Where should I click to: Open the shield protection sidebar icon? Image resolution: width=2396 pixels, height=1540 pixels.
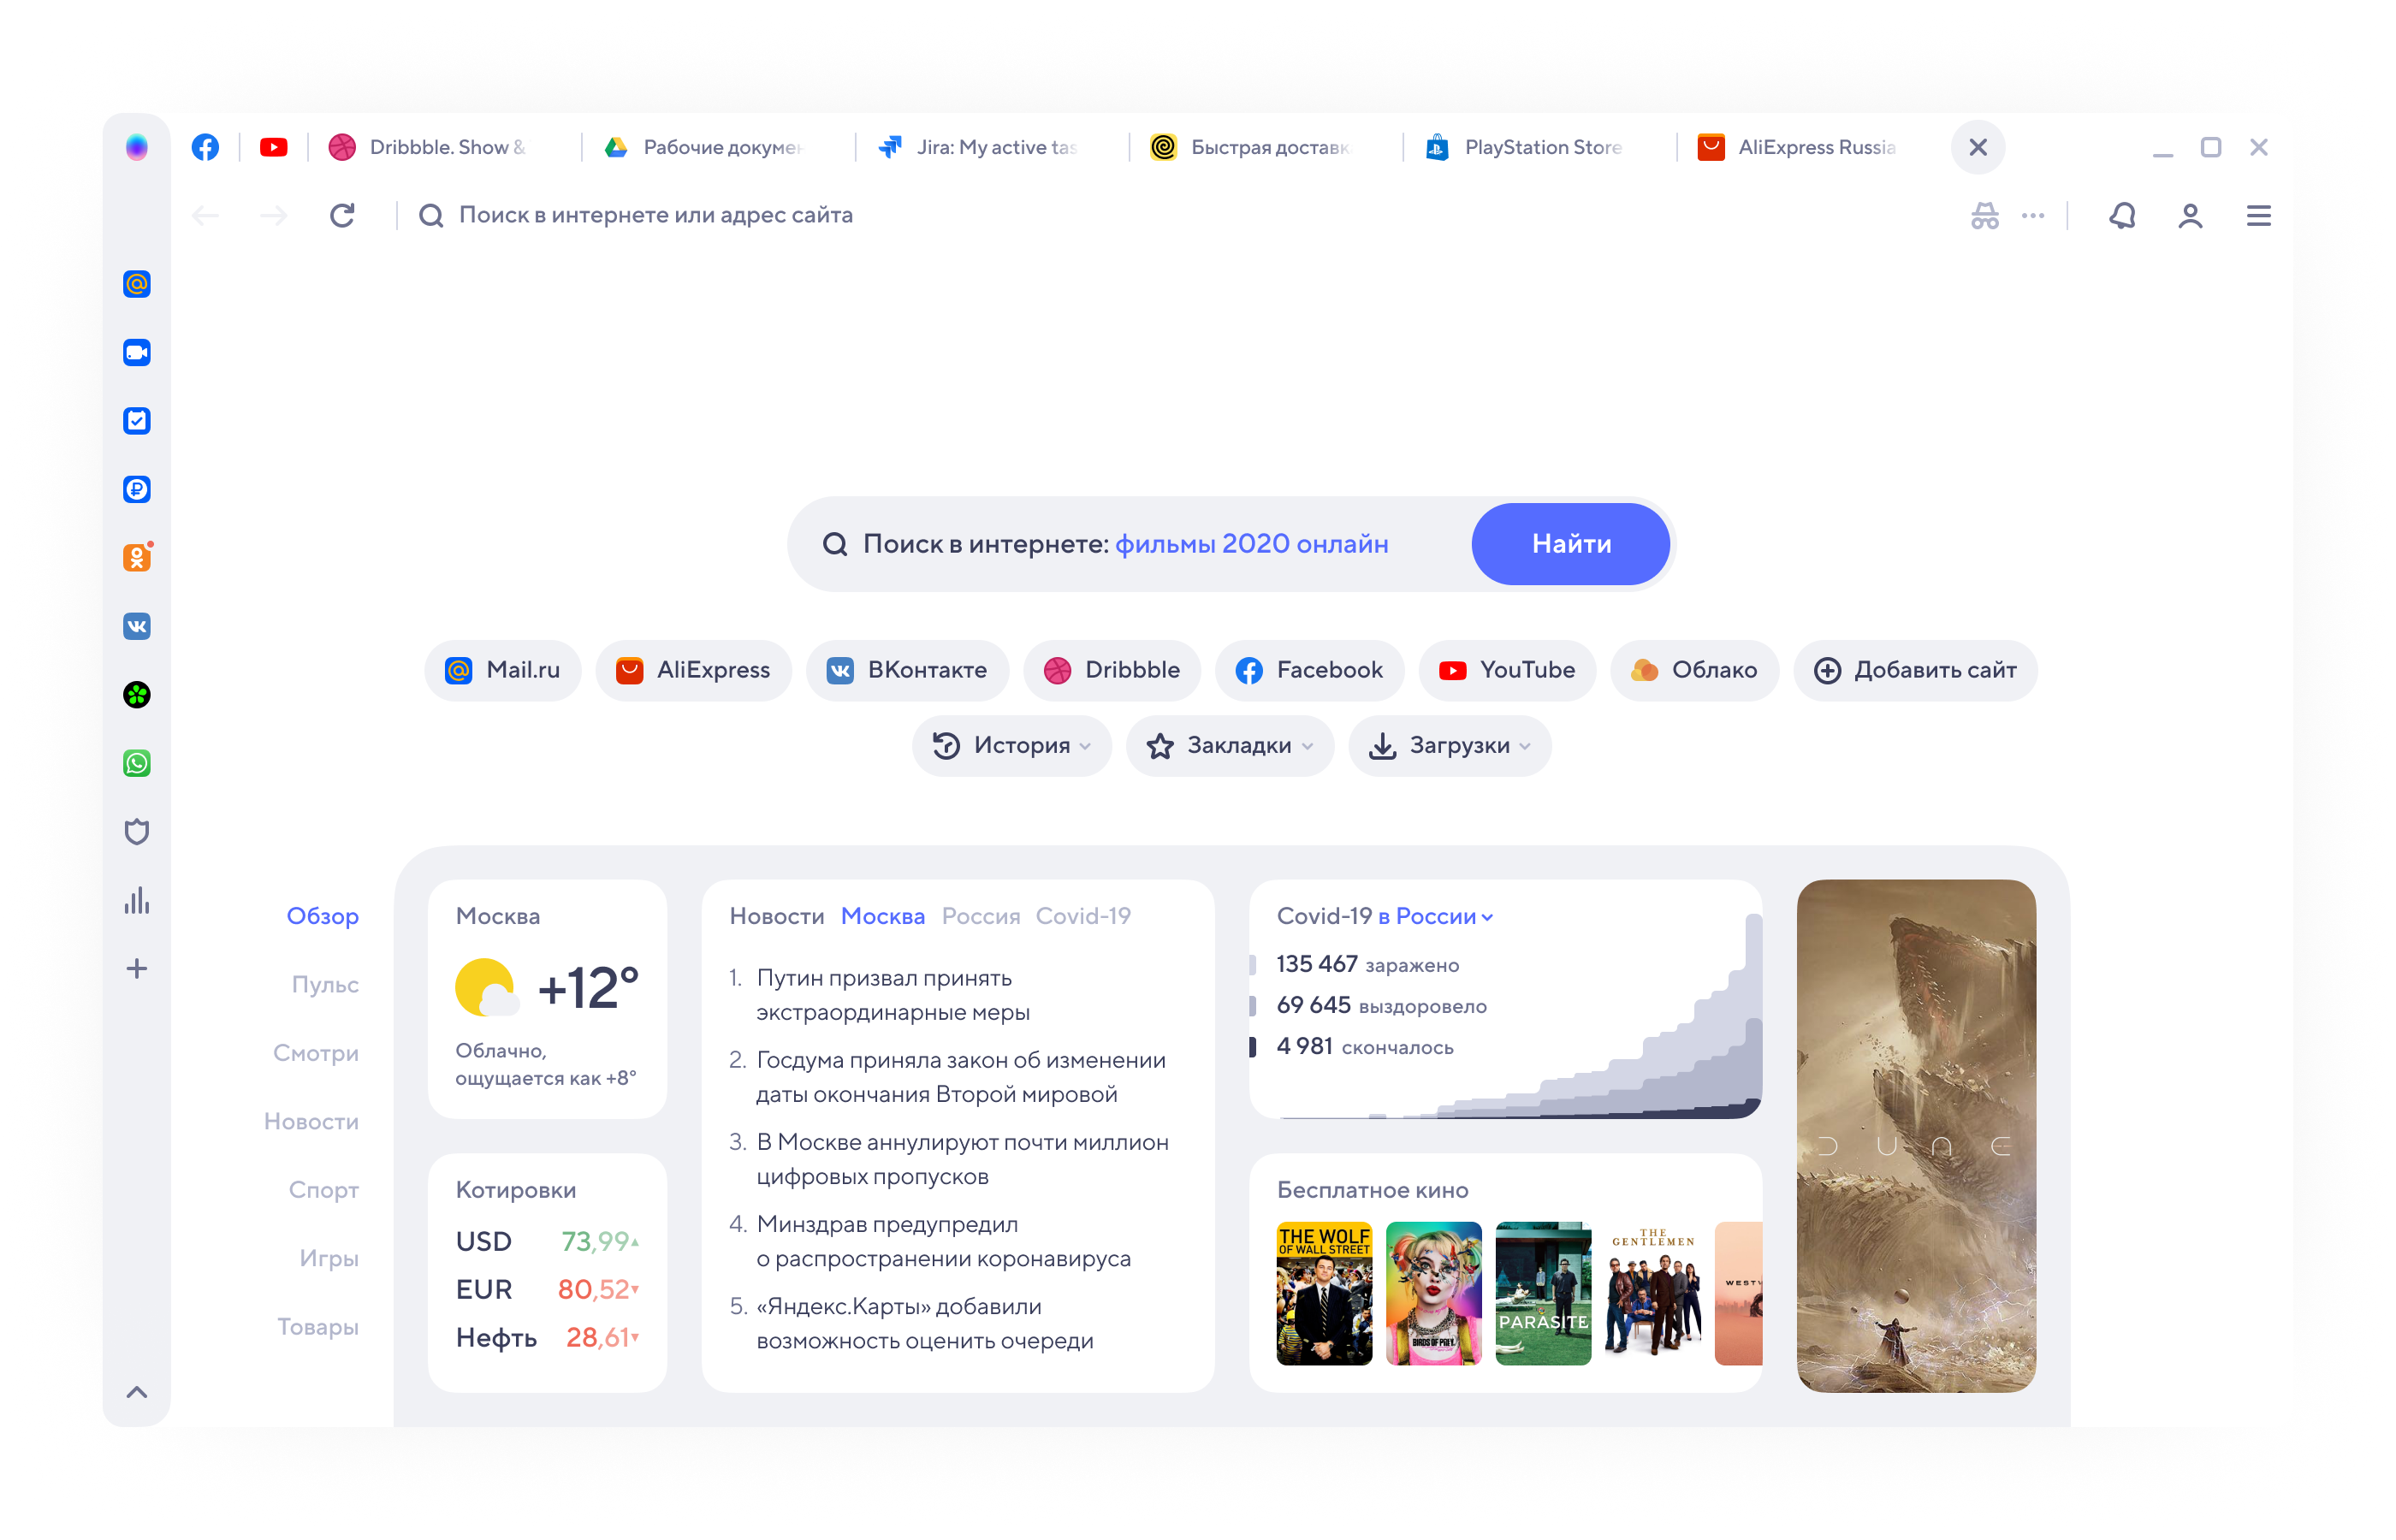click(x=137, y=832)
